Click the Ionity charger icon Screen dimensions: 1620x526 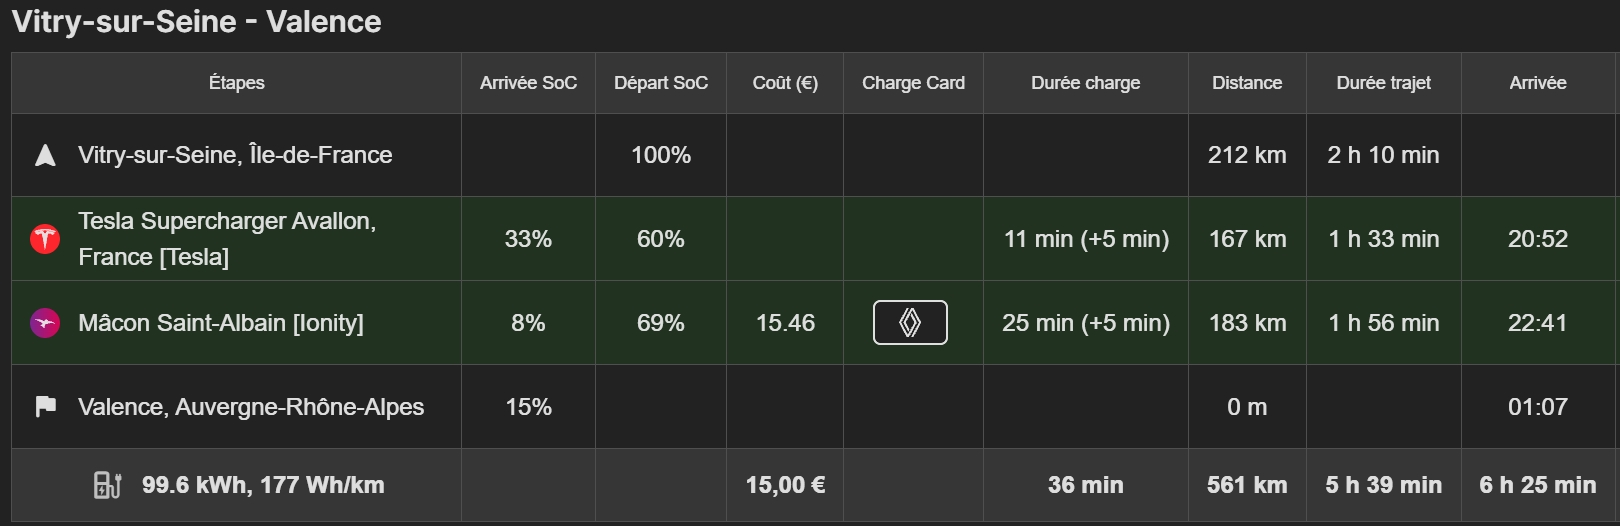pyautogui.click(x=45, y=323)
